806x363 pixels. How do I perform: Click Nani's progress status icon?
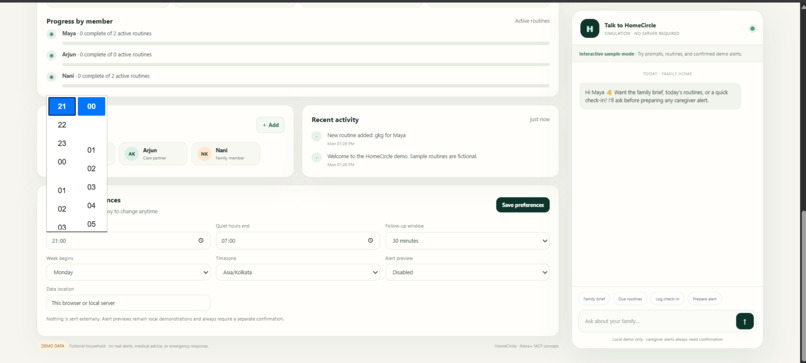click(51, 77)
